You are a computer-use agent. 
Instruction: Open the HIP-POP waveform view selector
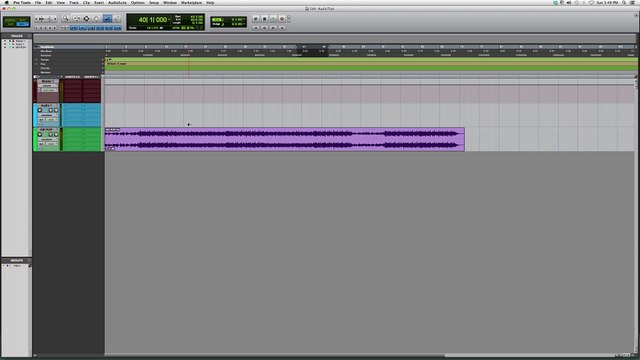48,139
